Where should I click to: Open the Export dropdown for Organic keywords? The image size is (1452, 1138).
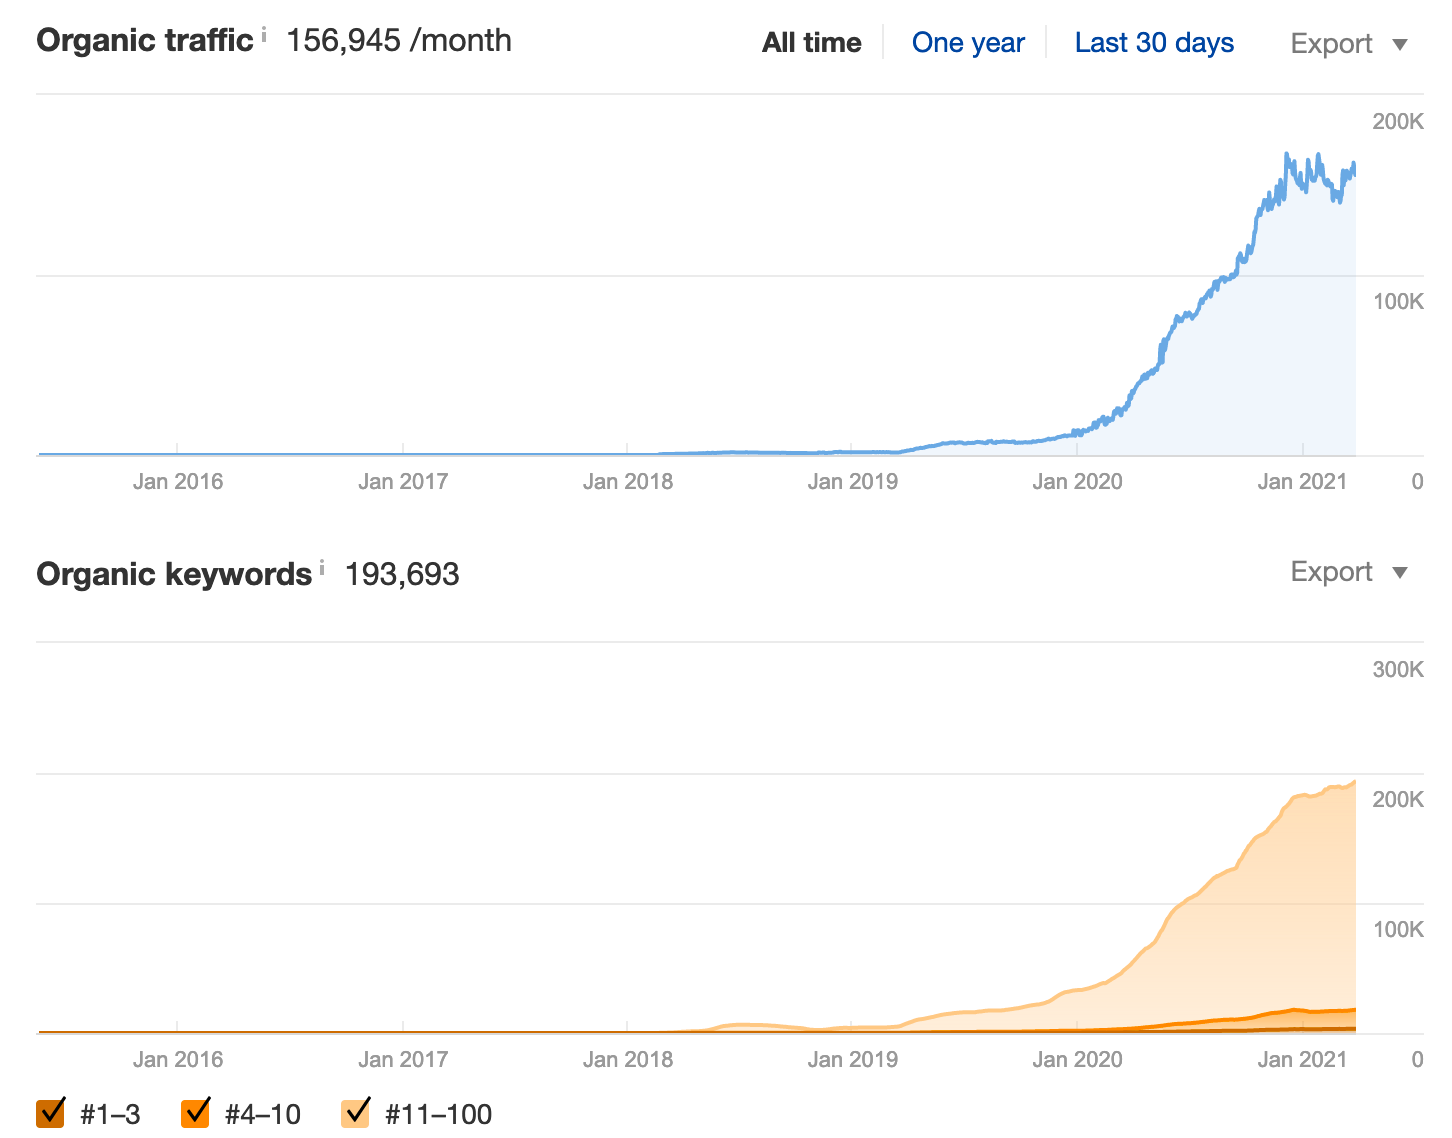(1348, 572)
